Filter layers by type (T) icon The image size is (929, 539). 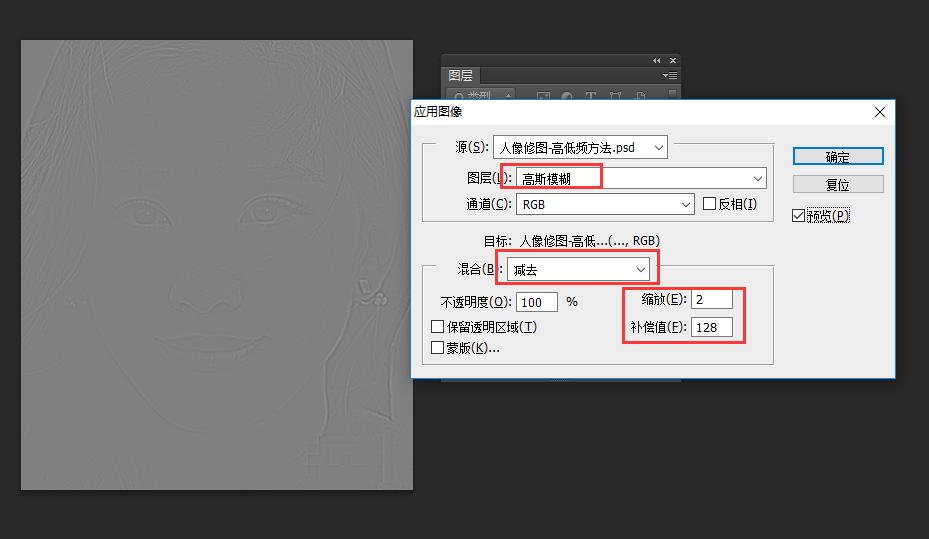[591, 95]
